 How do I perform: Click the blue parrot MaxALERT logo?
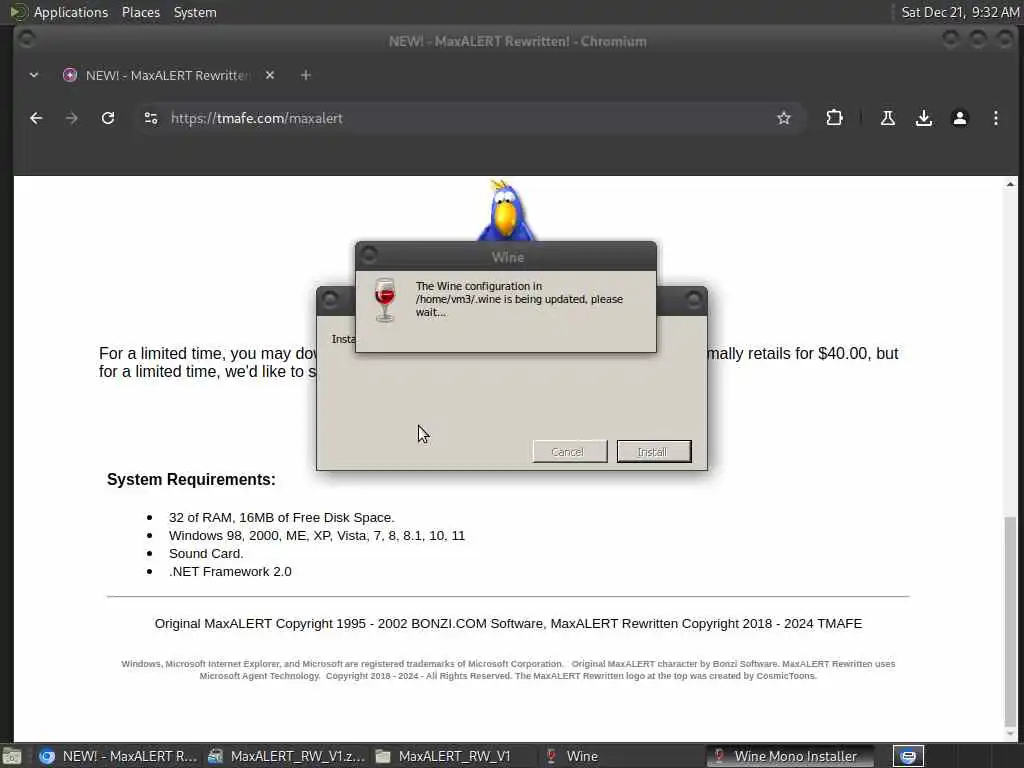[x=506, y=211]
